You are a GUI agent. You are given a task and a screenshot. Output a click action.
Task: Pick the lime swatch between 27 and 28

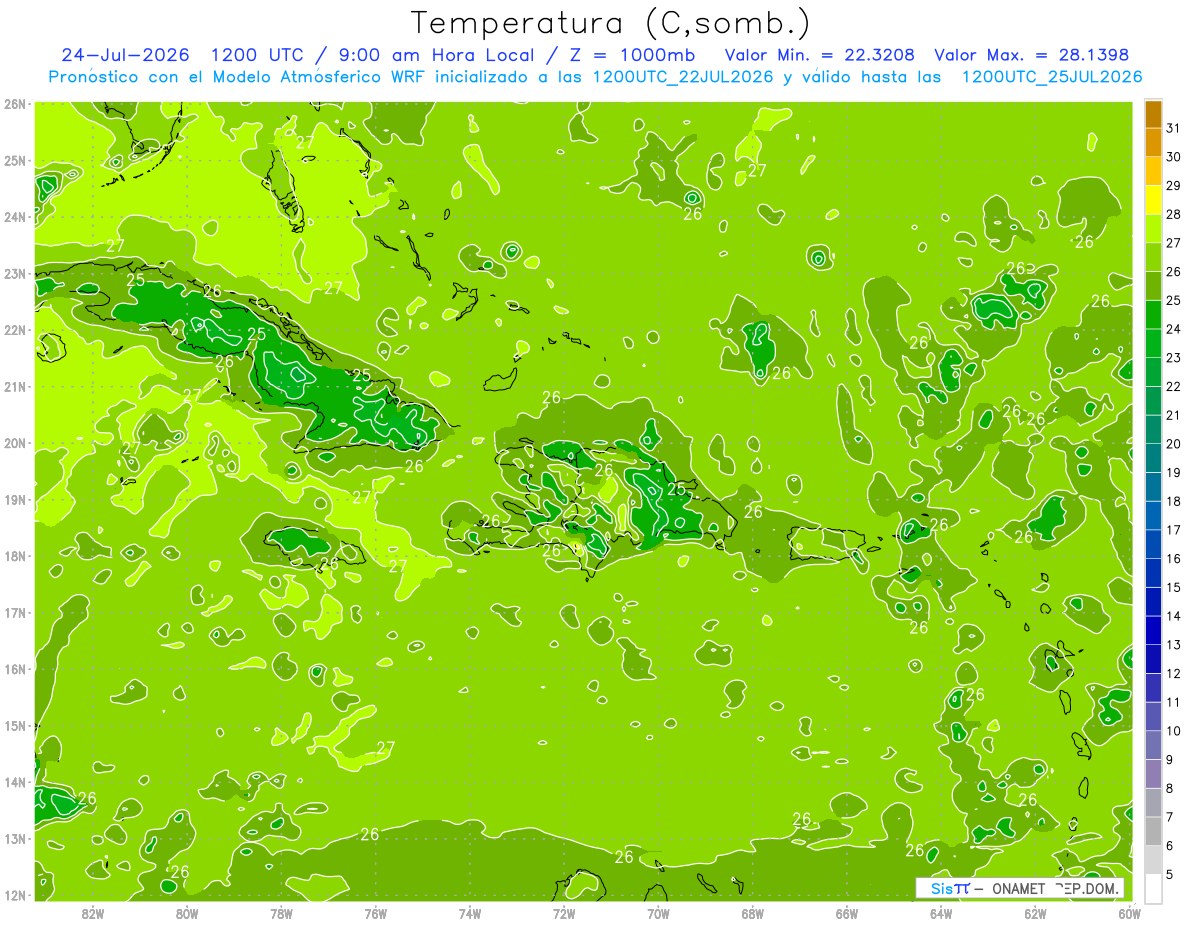tap(1153, 229)
